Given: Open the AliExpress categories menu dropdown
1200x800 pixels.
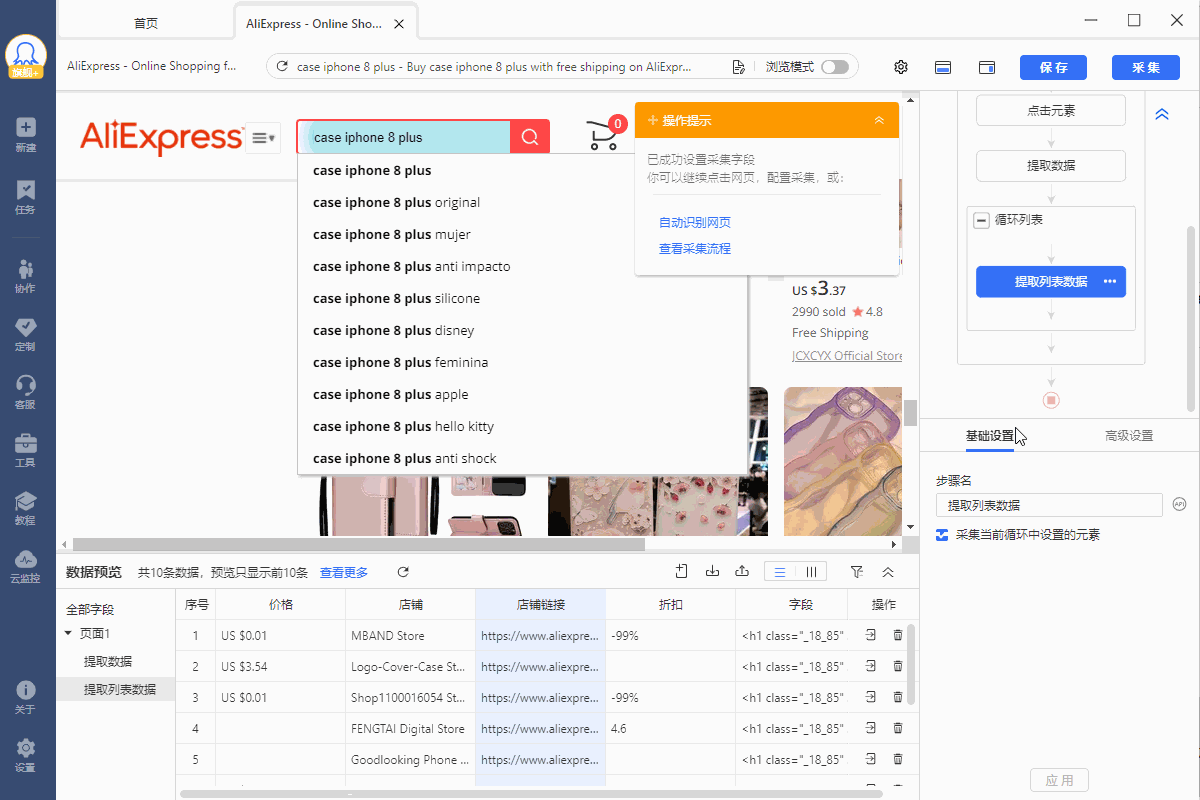Looking at the screenshot, I should (263, 137).
